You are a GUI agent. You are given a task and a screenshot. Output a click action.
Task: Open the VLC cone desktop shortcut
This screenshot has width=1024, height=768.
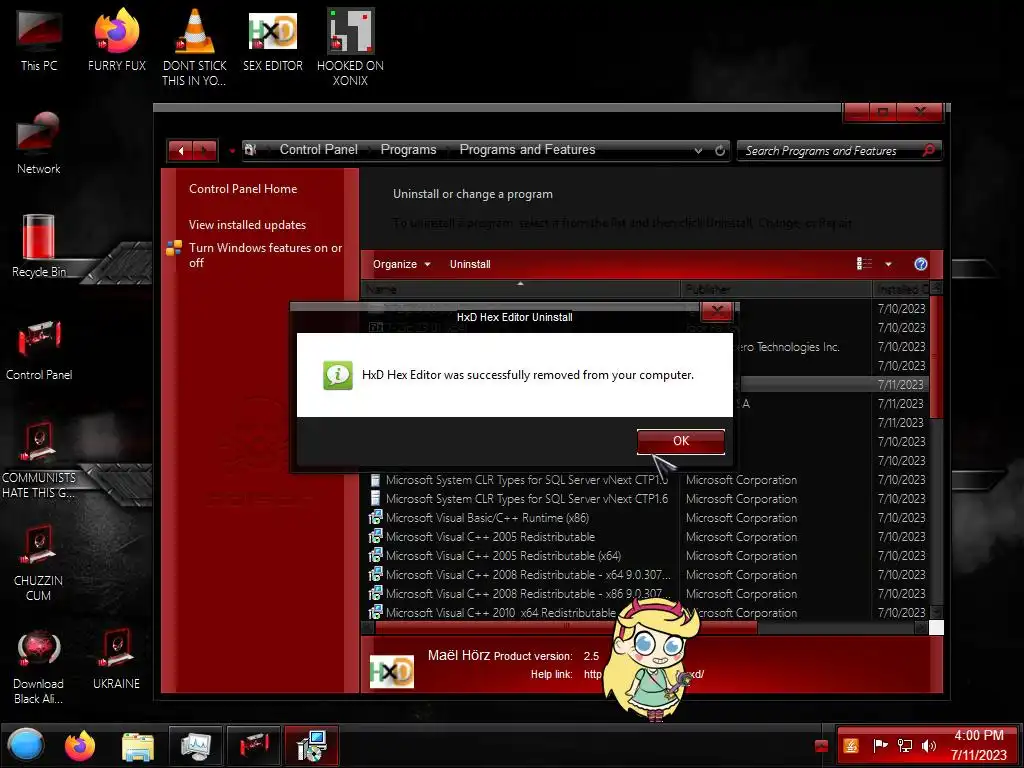click(195, 47)
